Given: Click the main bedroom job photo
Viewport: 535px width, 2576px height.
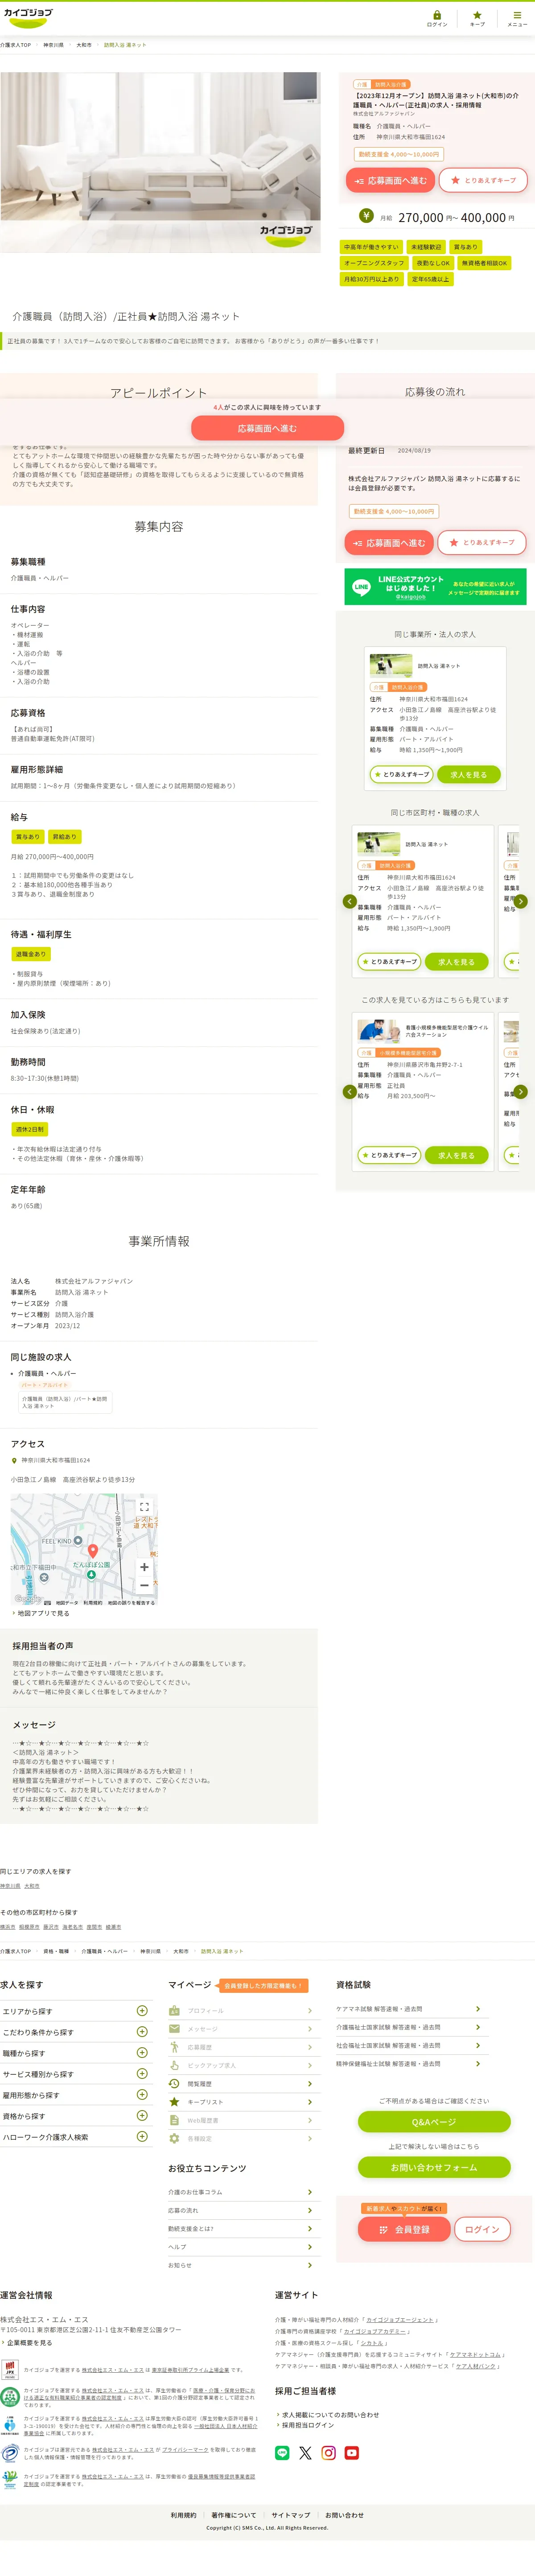Looking at the screenshot, I should (160, 162).
